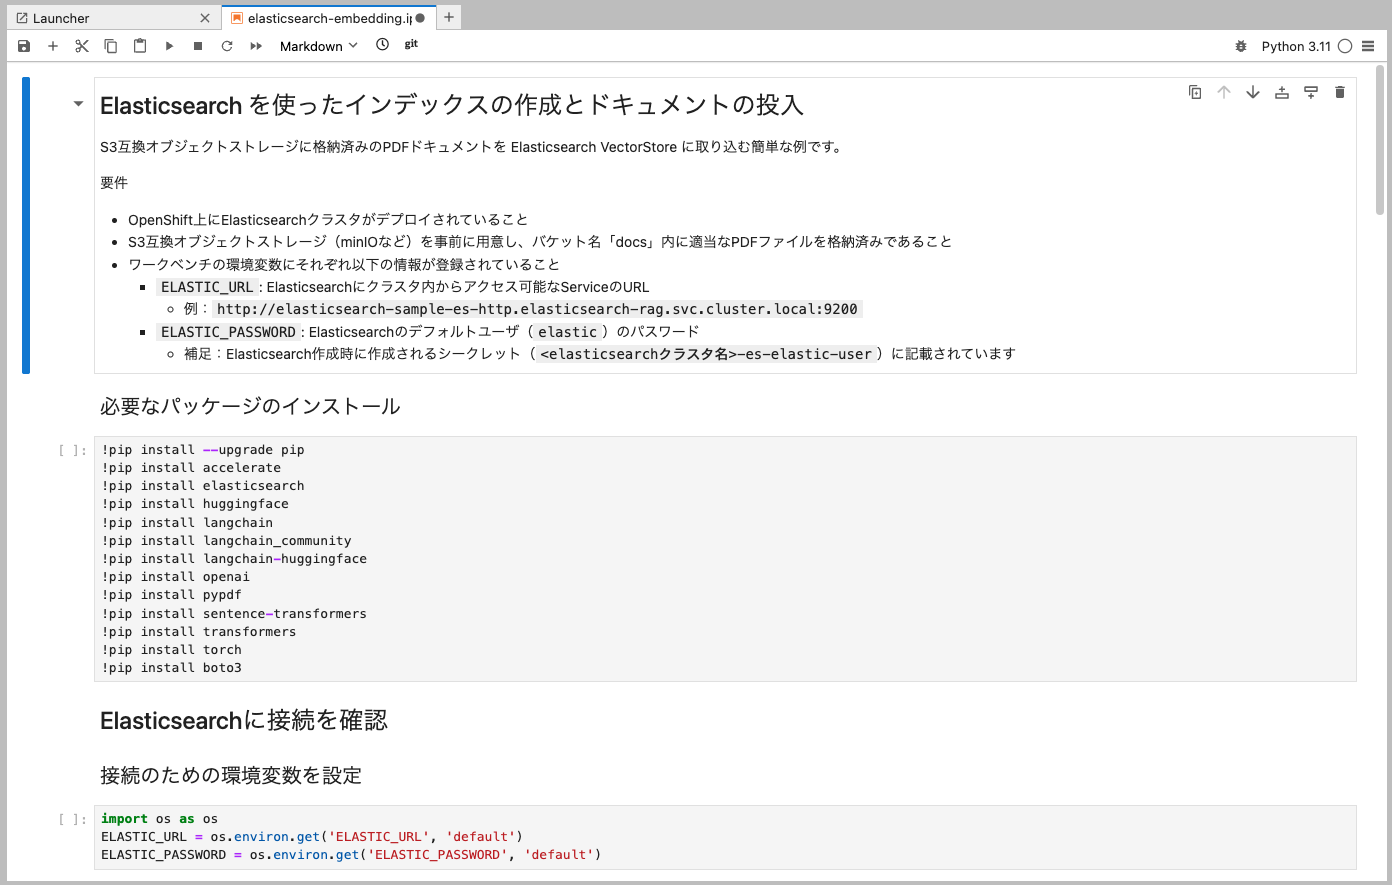Select the elasticsearch-embedding notebook tab
The image size is (1392, 885).
[x=329, y=18]
